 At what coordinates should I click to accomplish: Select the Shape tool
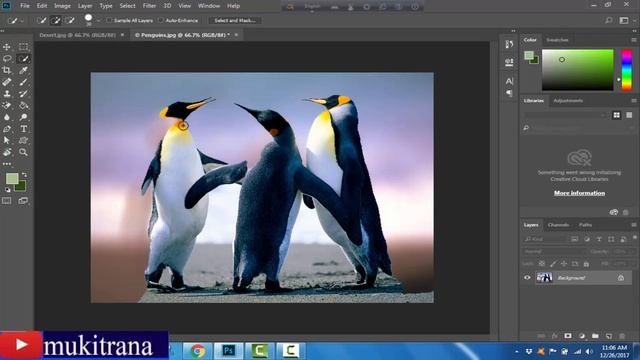pyautogui.click(x=24, y=140)
